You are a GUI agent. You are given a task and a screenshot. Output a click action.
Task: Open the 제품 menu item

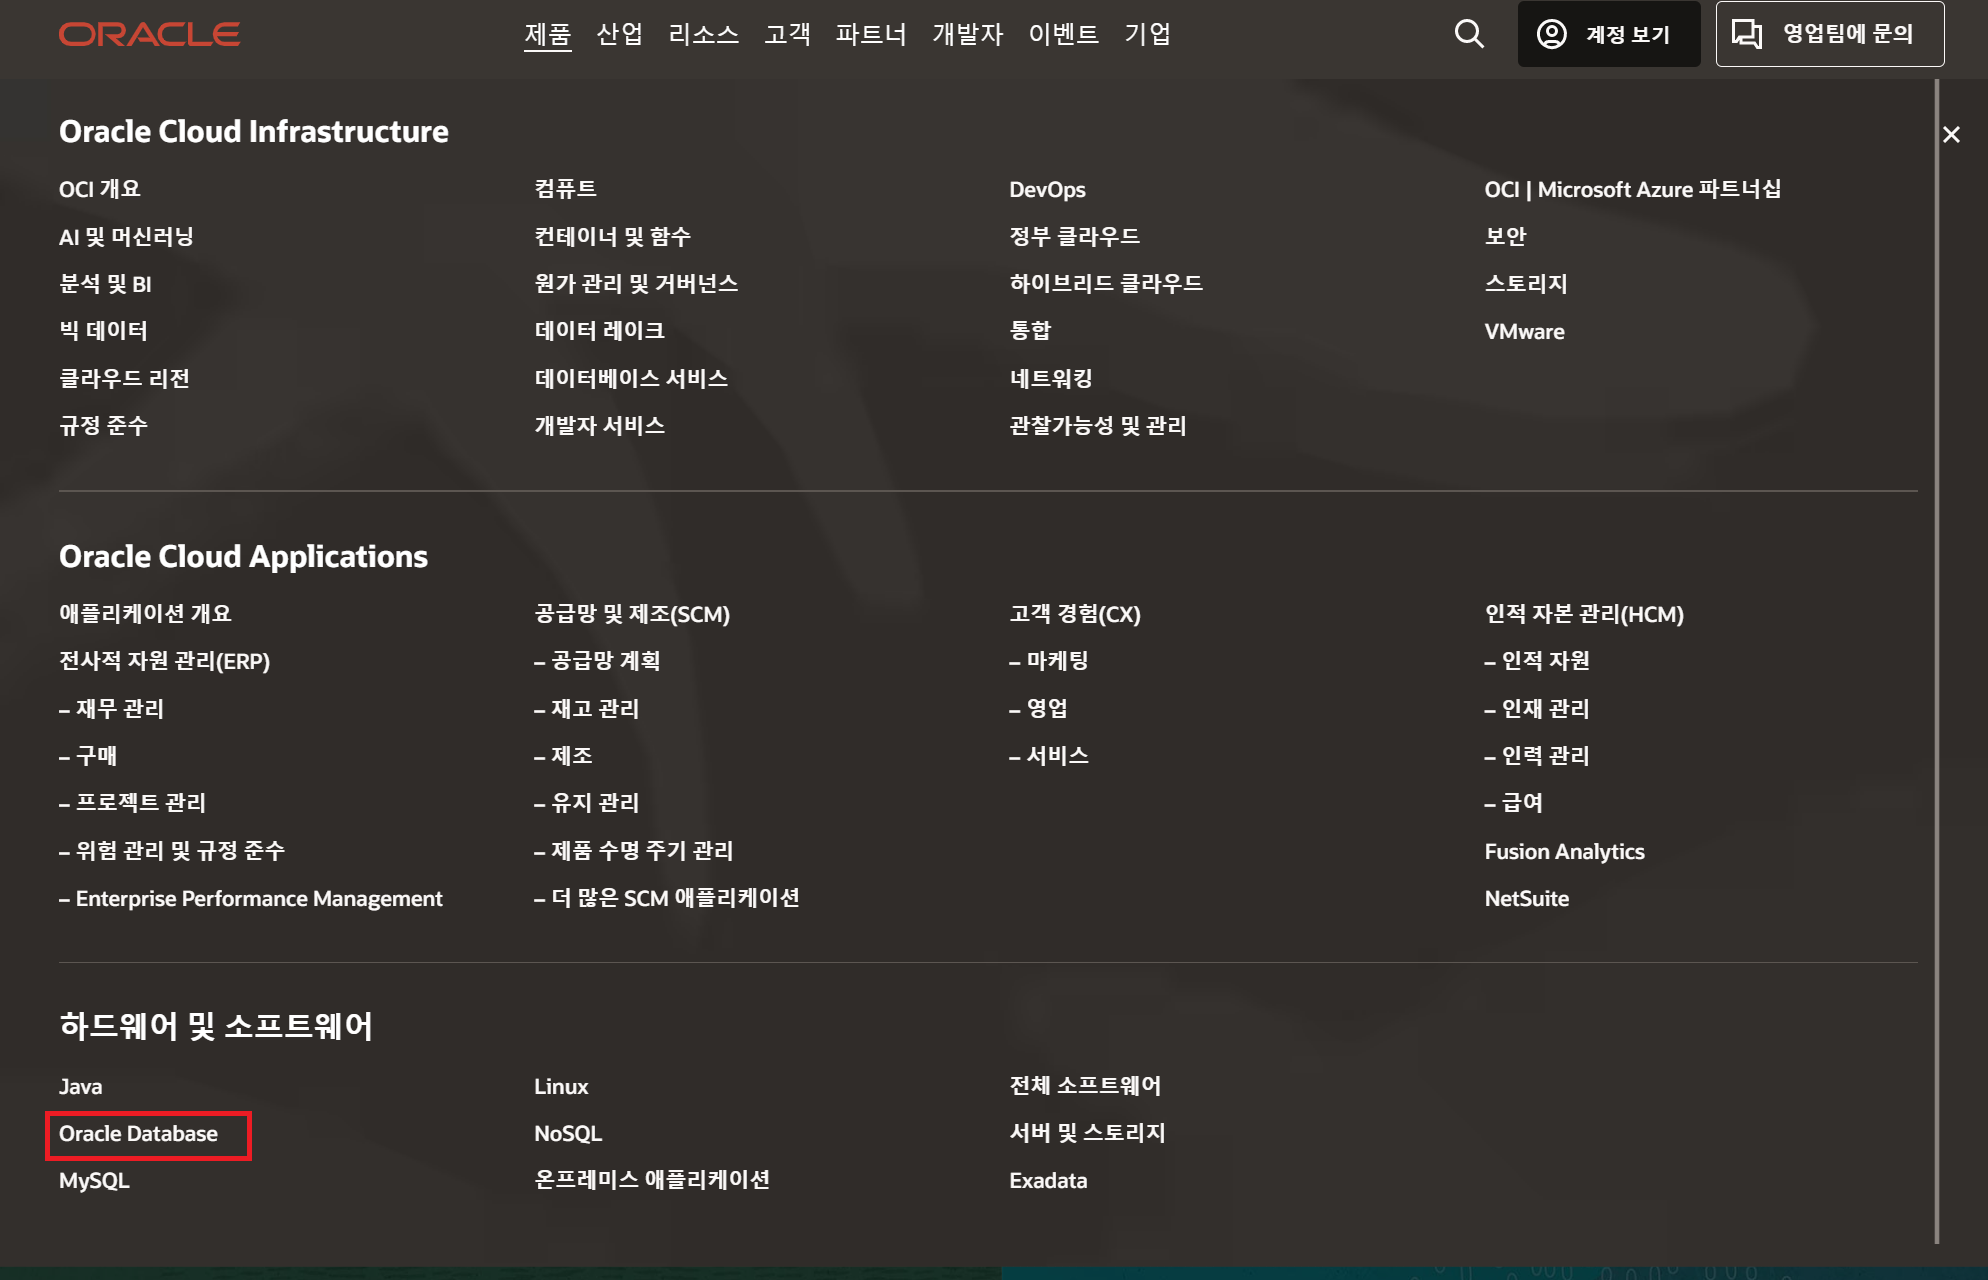[547, 34]
